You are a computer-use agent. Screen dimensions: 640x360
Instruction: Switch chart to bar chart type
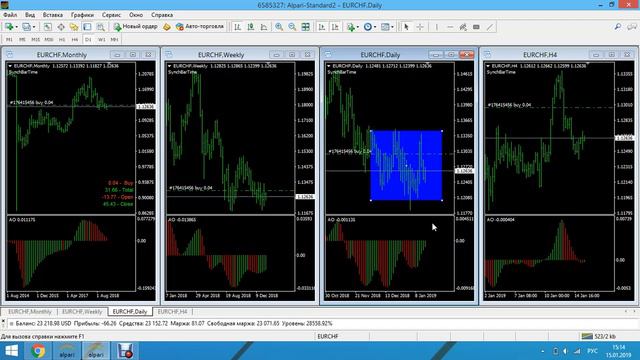pyautogui.click(x=238, y=27)
